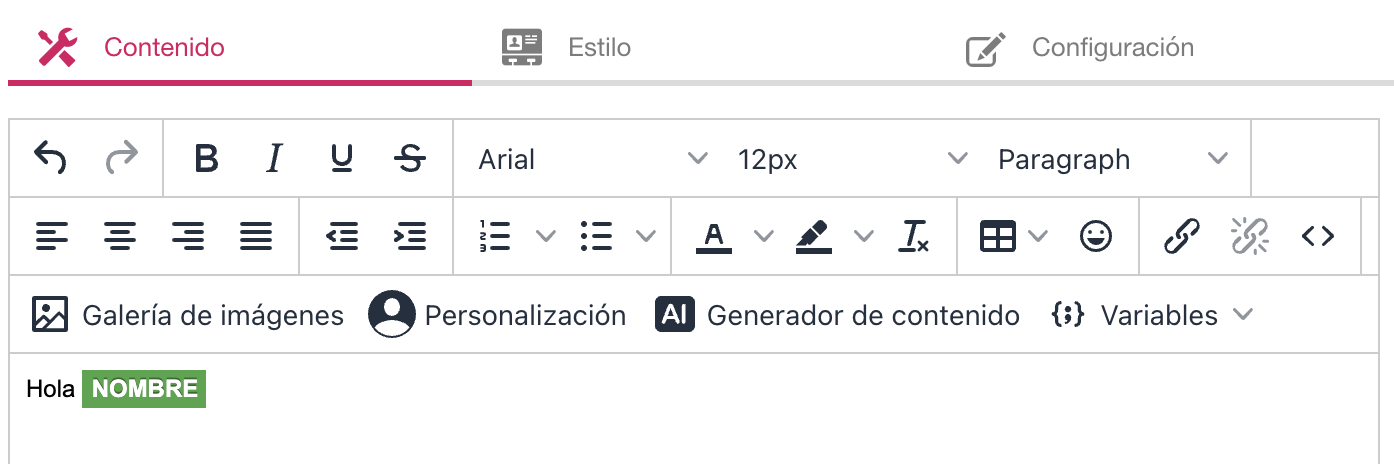Viewport: 1394px width, 464px height.
Task: Center-align the paragraph
Action: tap(120, 236)
